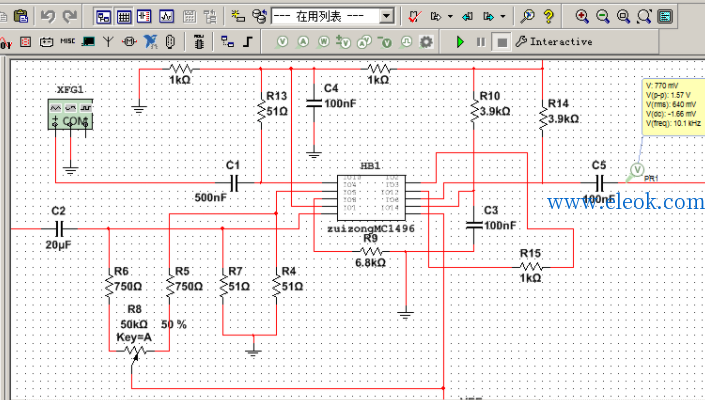Open the SPICE netlist viewer

click(x=144, y=17)
